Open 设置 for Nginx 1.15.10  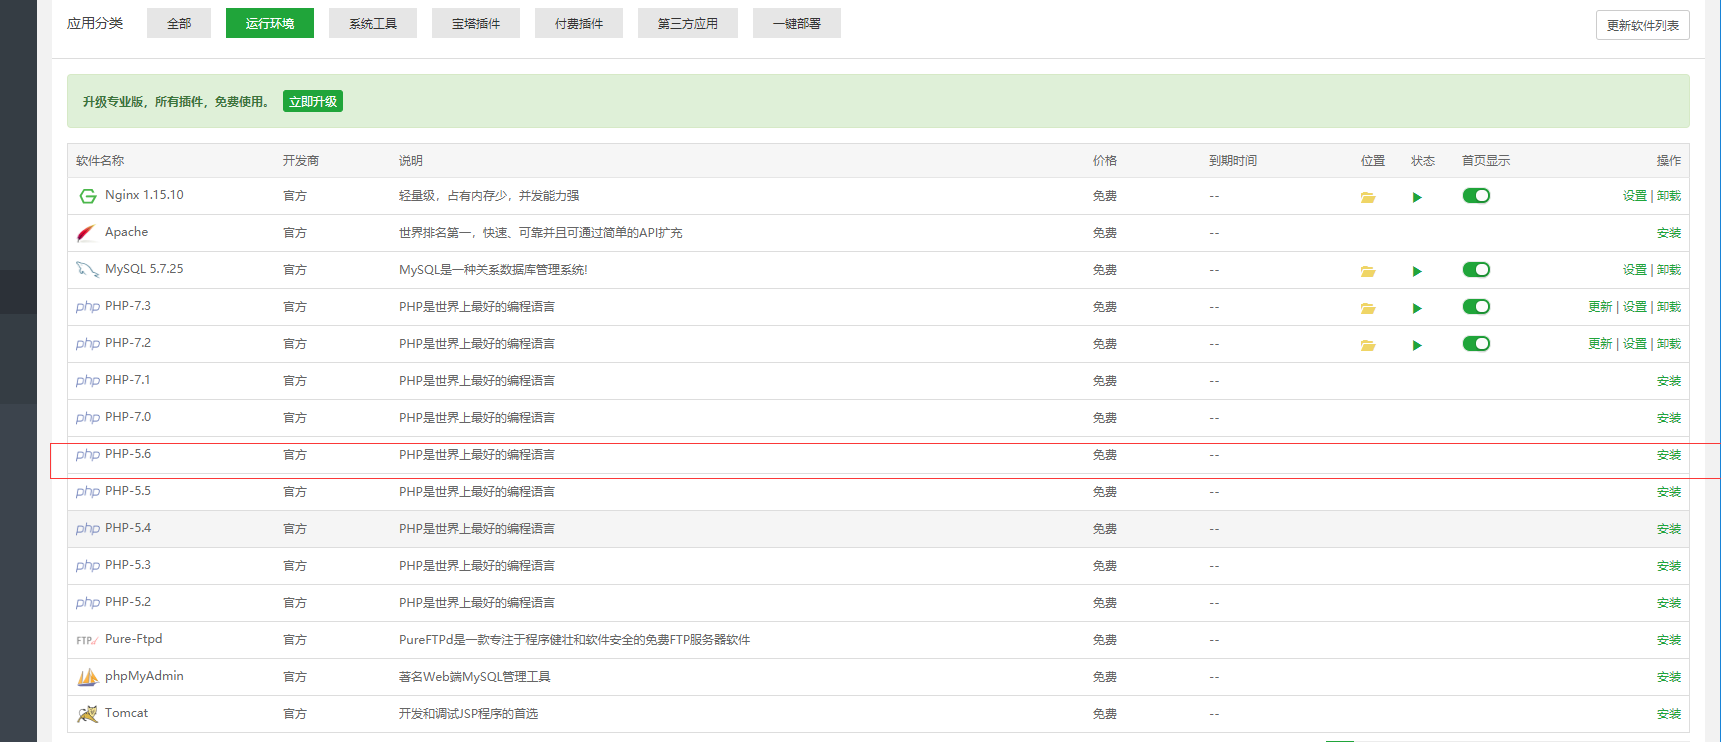point(1635,196)
